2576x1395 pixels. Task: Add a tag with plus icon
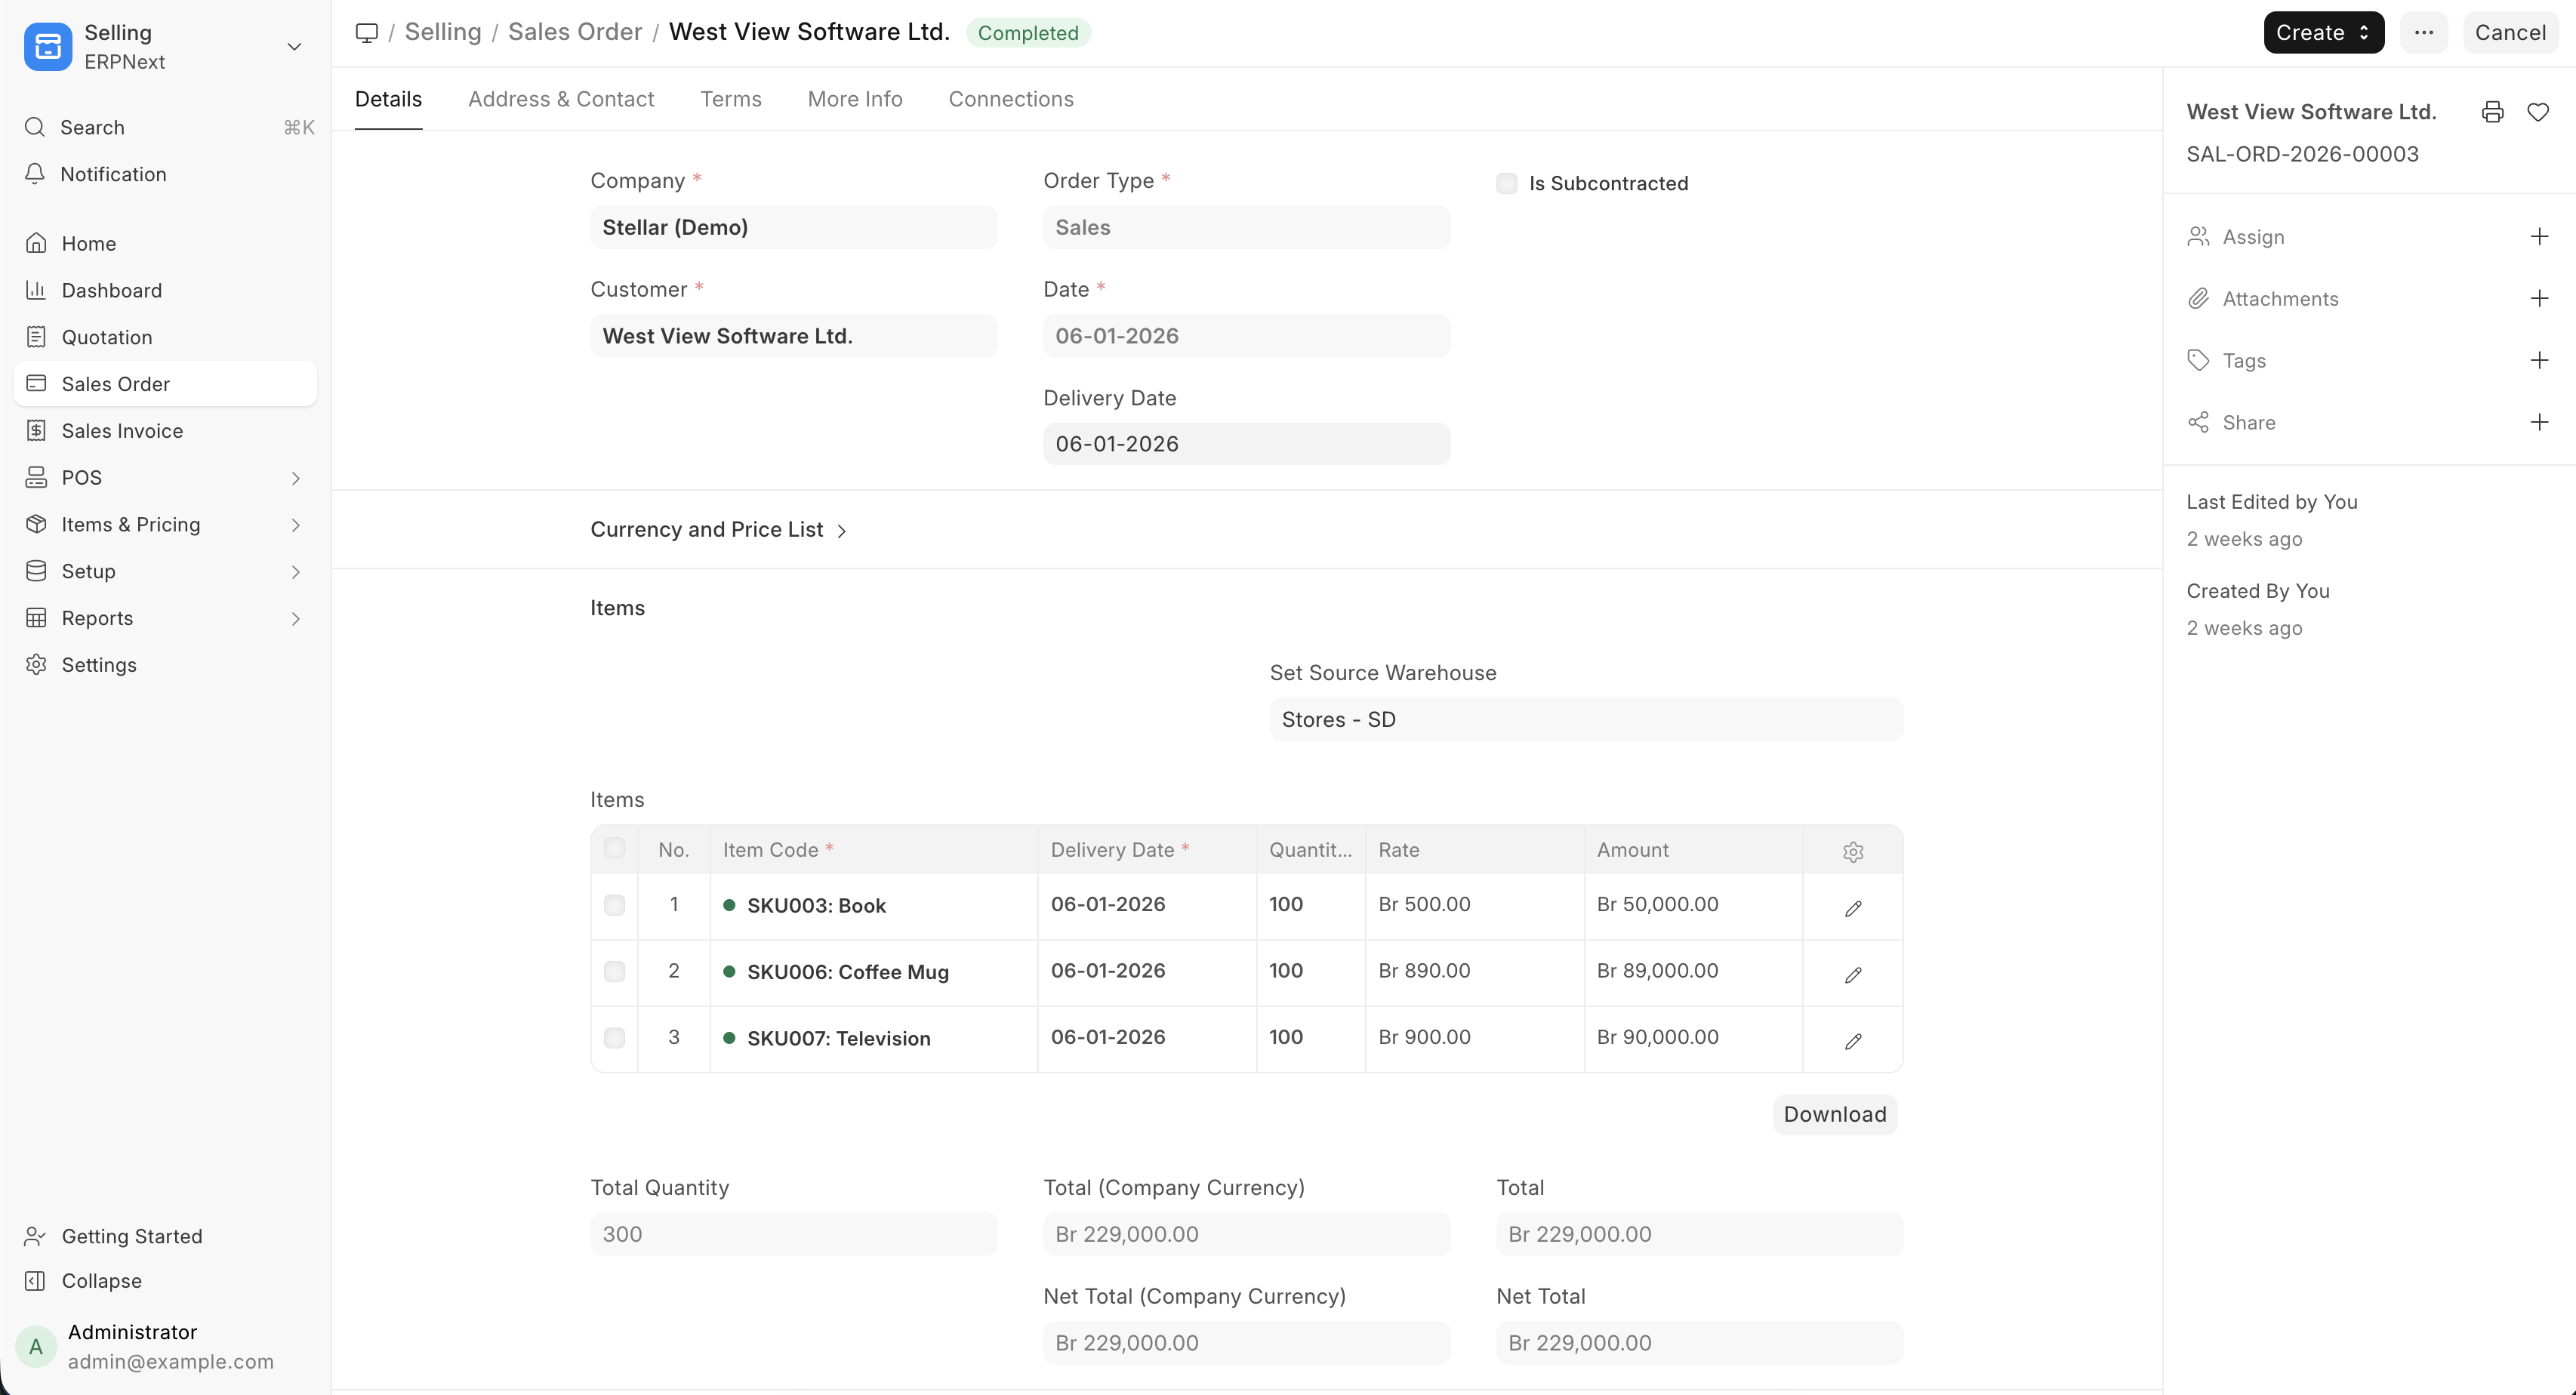(2539, 360)
